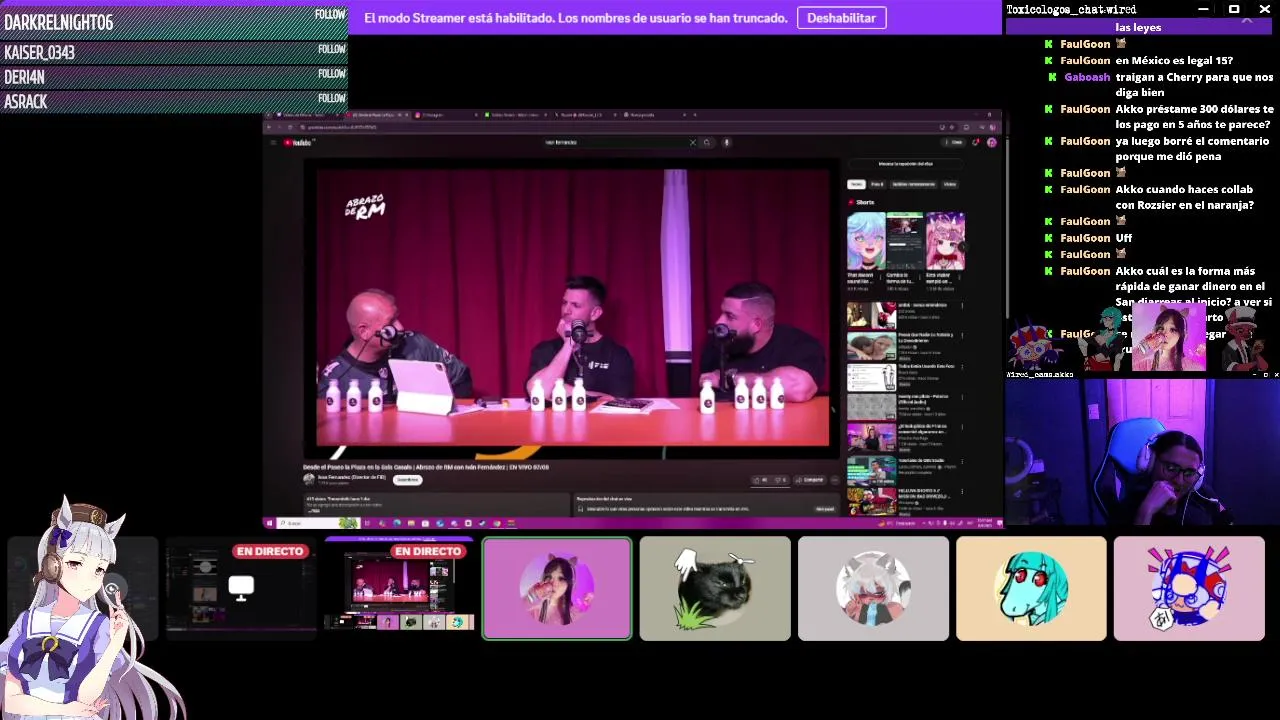
Task: Click username Gaboash in chat
Action: pos(1087,77)
